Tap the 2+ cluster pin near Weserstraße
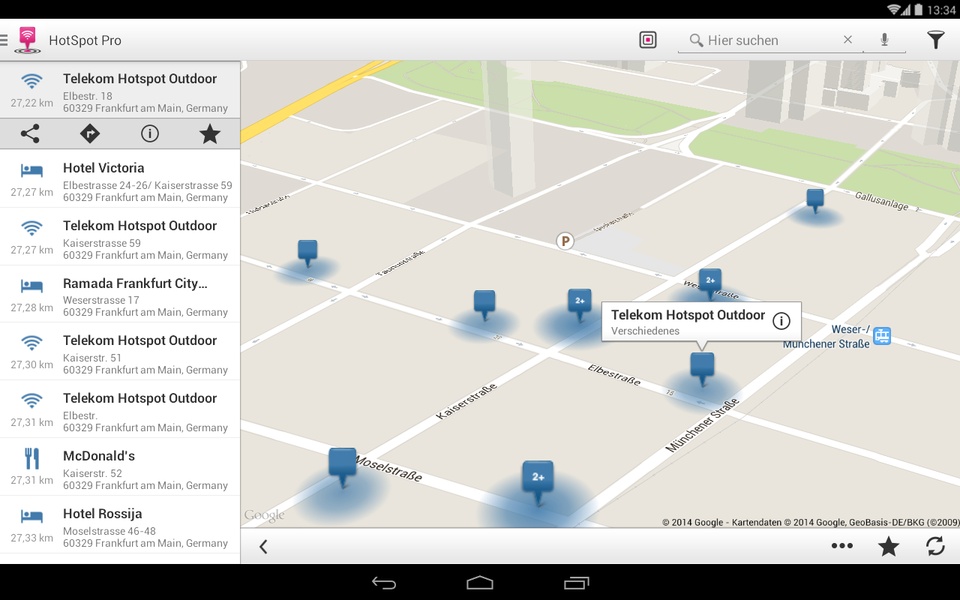Viewport: 960px width, 600px height. pyautogui.click(x=710, y=283)
